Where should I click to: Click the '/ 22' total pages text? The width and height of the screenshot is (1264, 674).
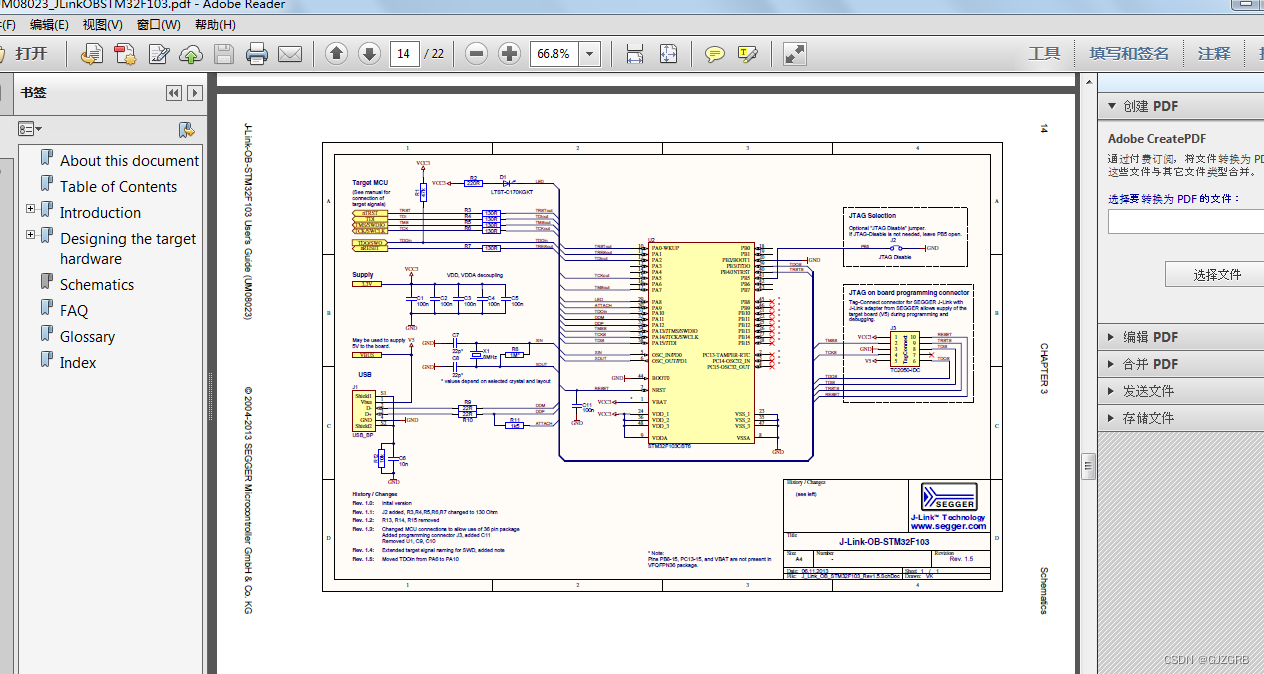[434, 53]
